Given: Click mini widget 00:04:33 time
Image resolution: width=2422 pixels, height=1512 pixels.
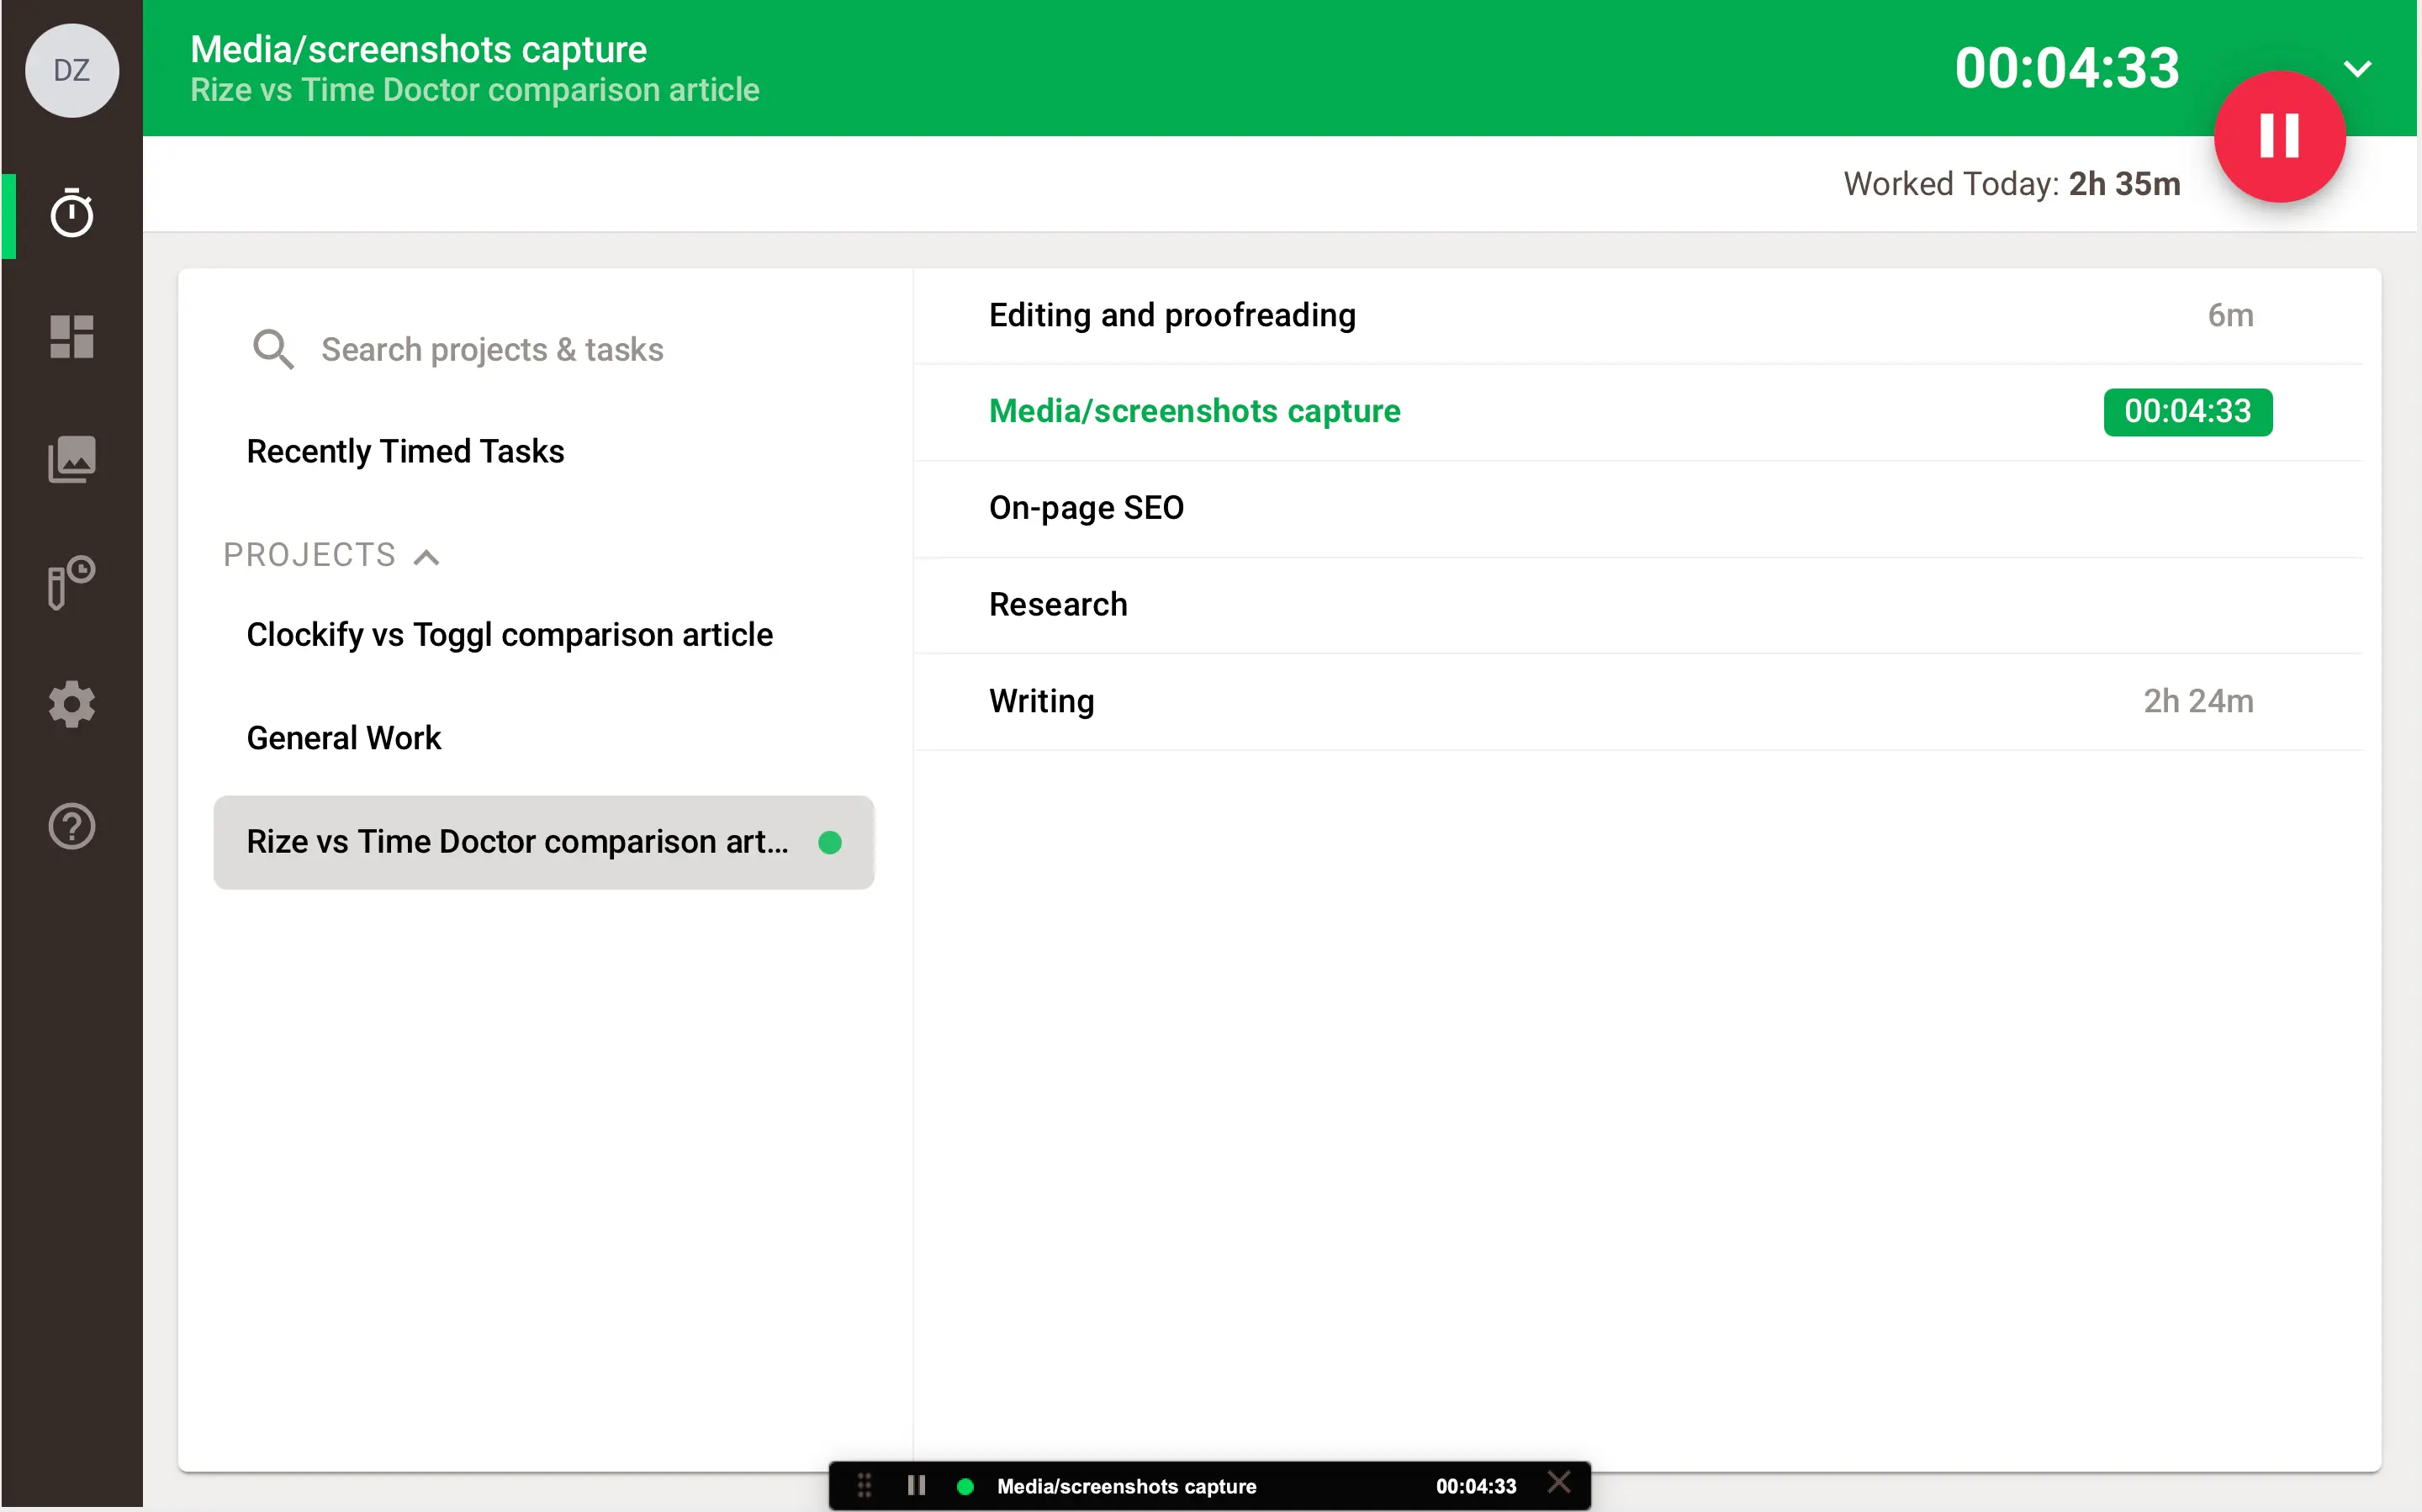Looking at the screenshot, I should [x=1475, y=1486].
